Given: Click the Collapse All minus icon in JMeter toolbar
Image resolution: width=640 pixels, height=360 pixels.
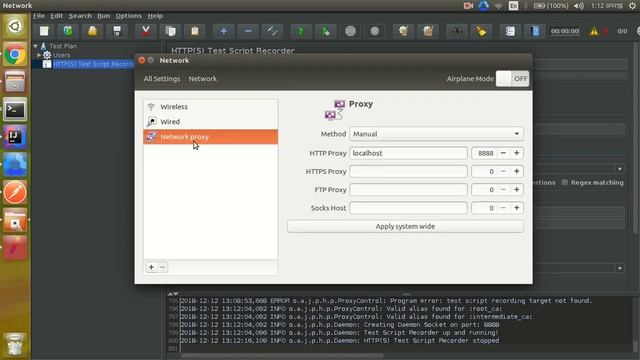Looking at the screenshot, I should pyautogui.click(x=248, y=31).
